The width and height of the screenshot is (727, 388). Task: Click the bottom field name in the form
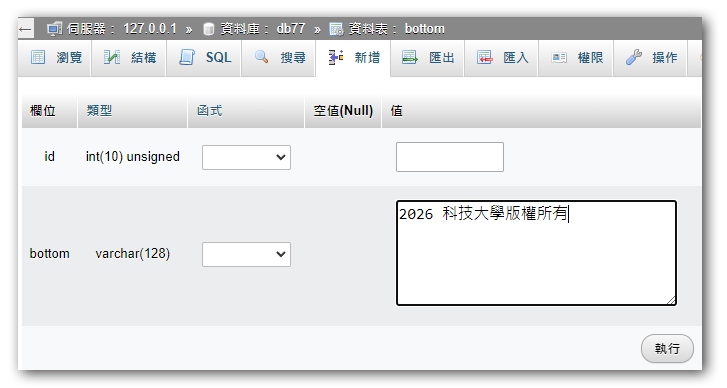50,254
